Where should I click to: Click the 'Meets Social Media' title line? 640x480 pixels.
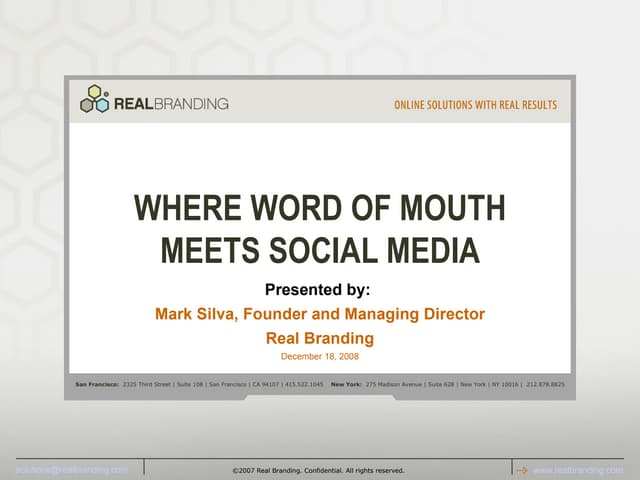(x=320, y=250)
